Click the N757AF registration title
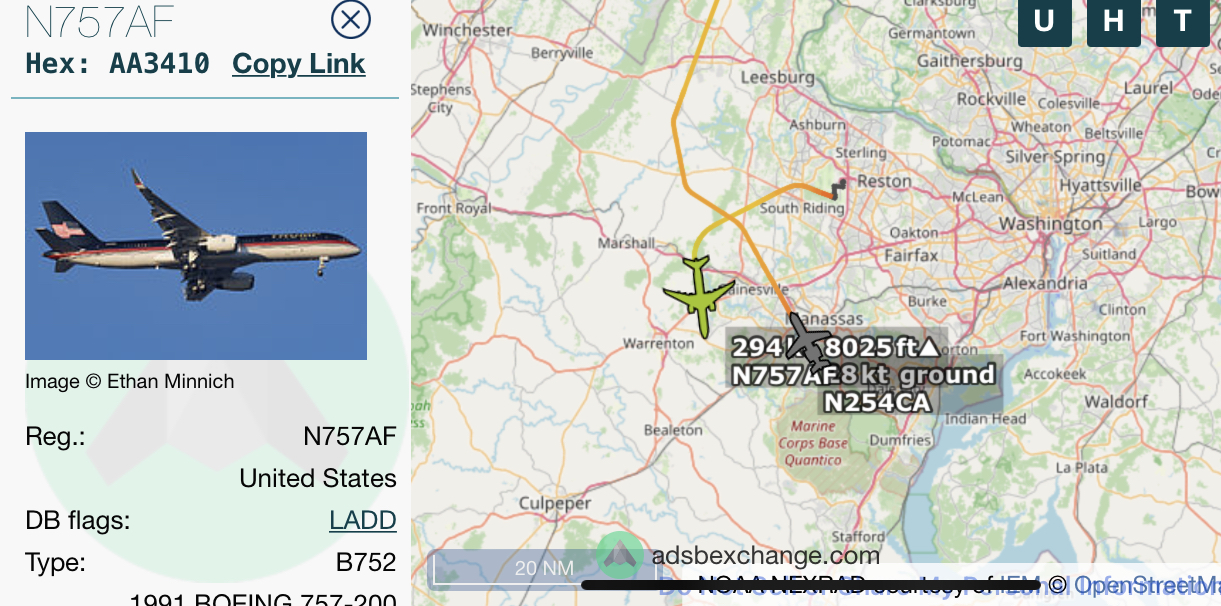This screenshot has width=1221, height=606. (x=99, y=21)
